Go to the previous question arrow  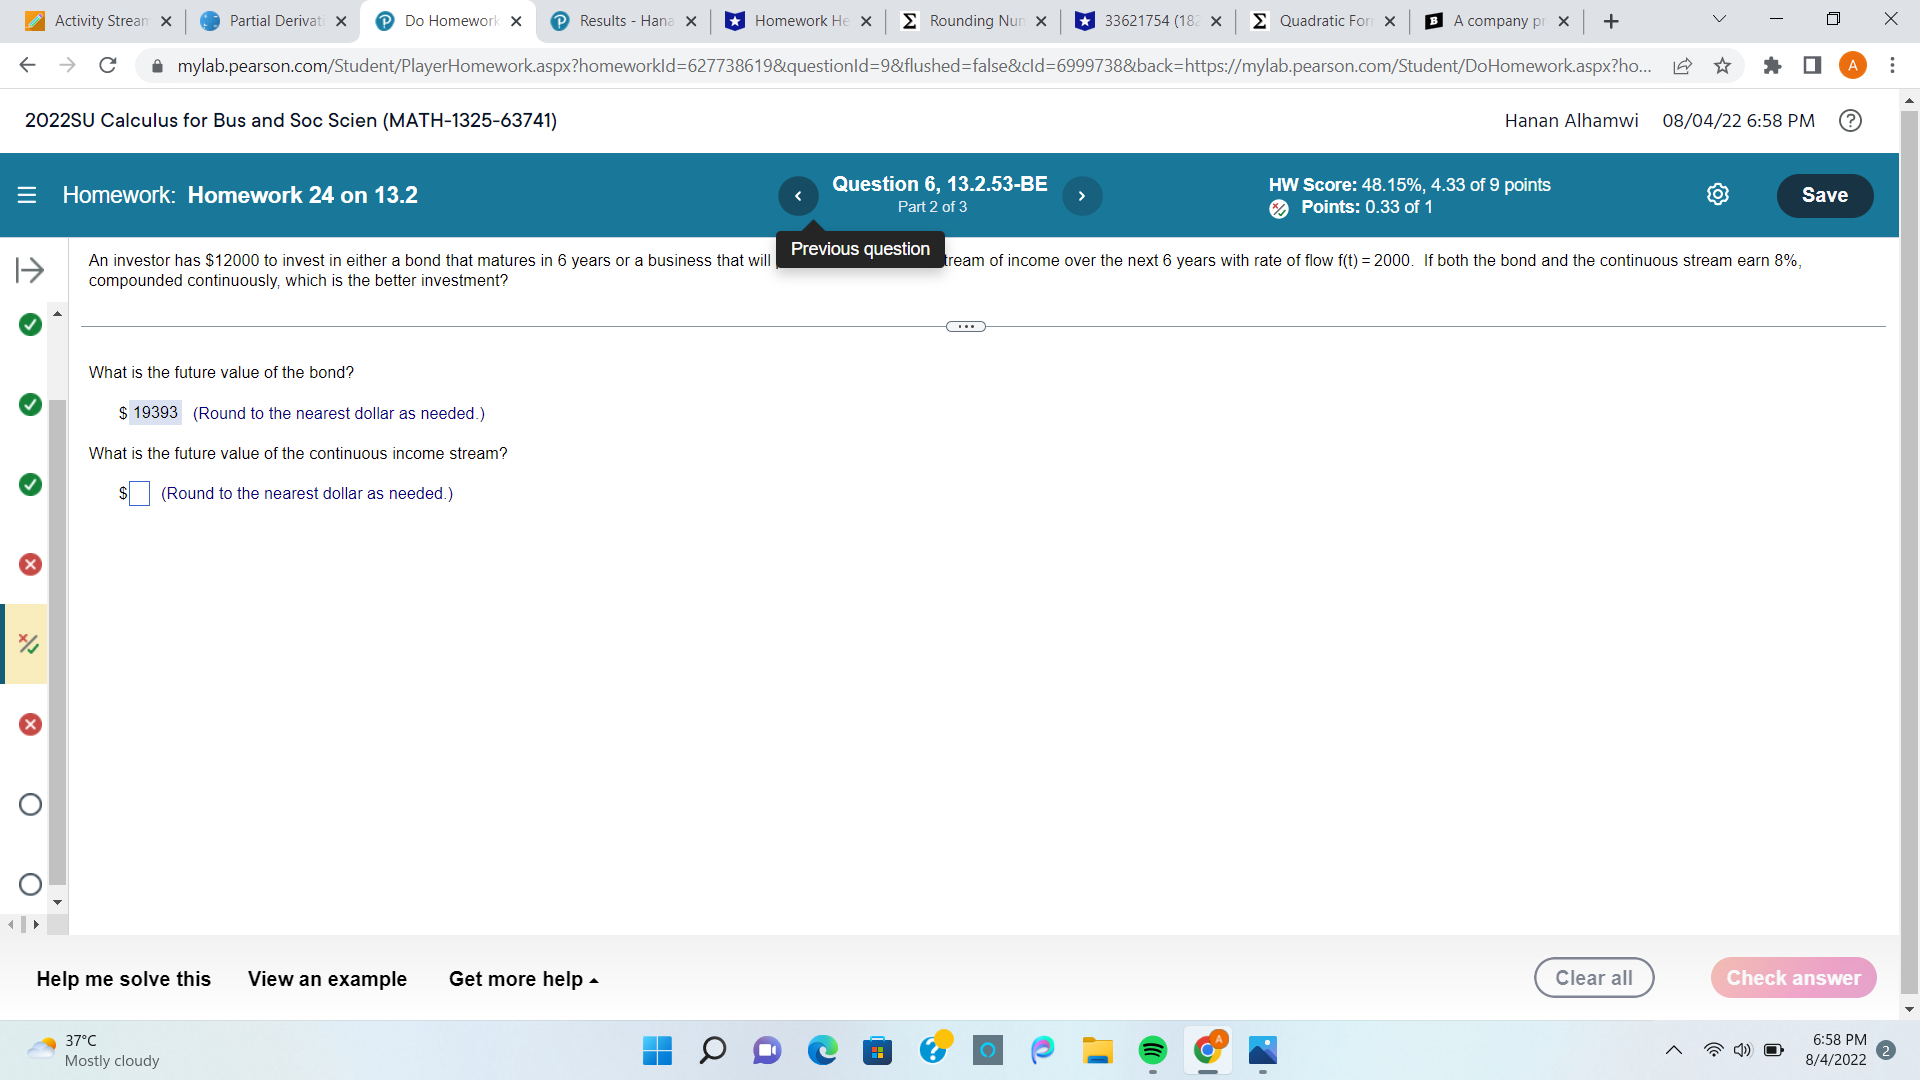pyautogui.click(x=798, y=196)
